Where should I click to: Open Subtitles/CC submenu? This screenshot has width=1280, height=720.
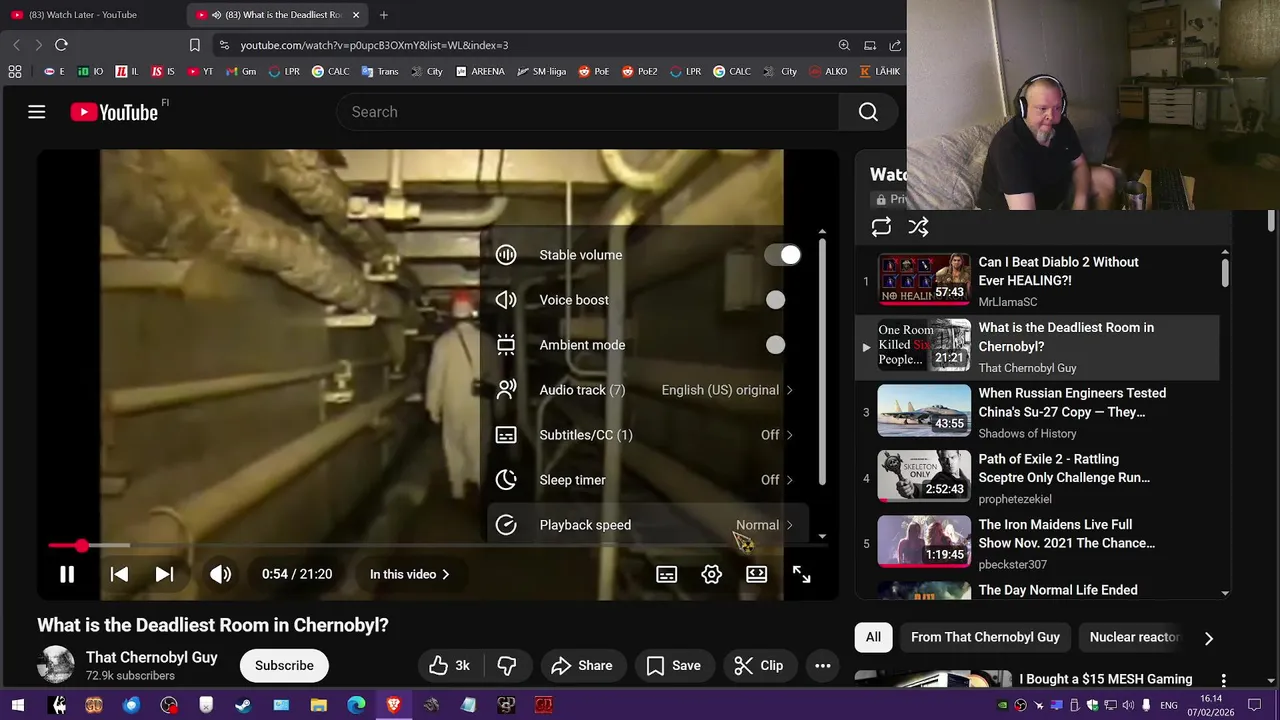point(647,435)
